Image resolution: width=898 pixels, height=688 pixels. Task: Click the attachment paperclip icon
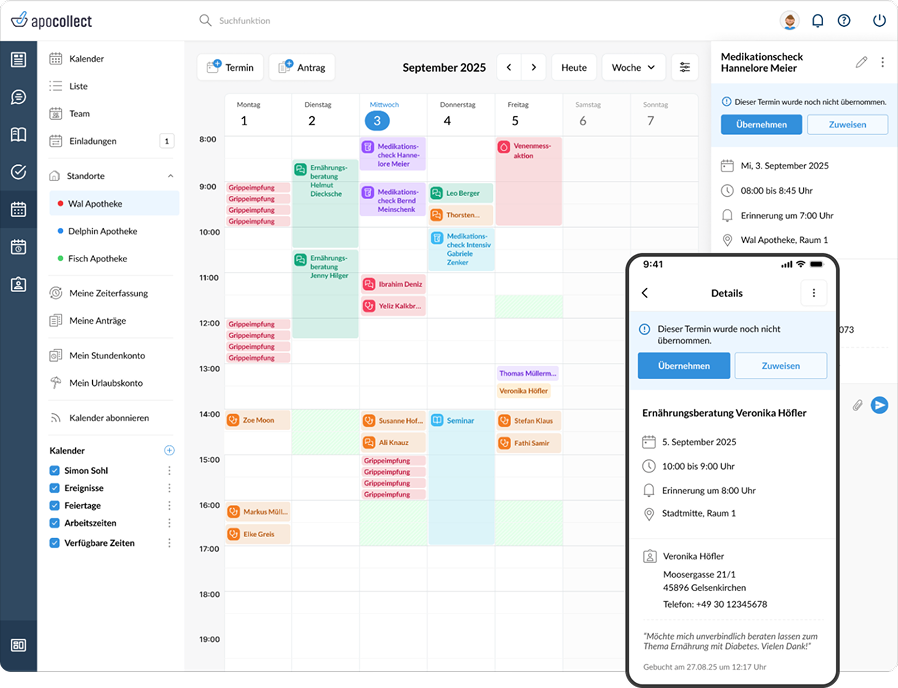coord(857,405)
